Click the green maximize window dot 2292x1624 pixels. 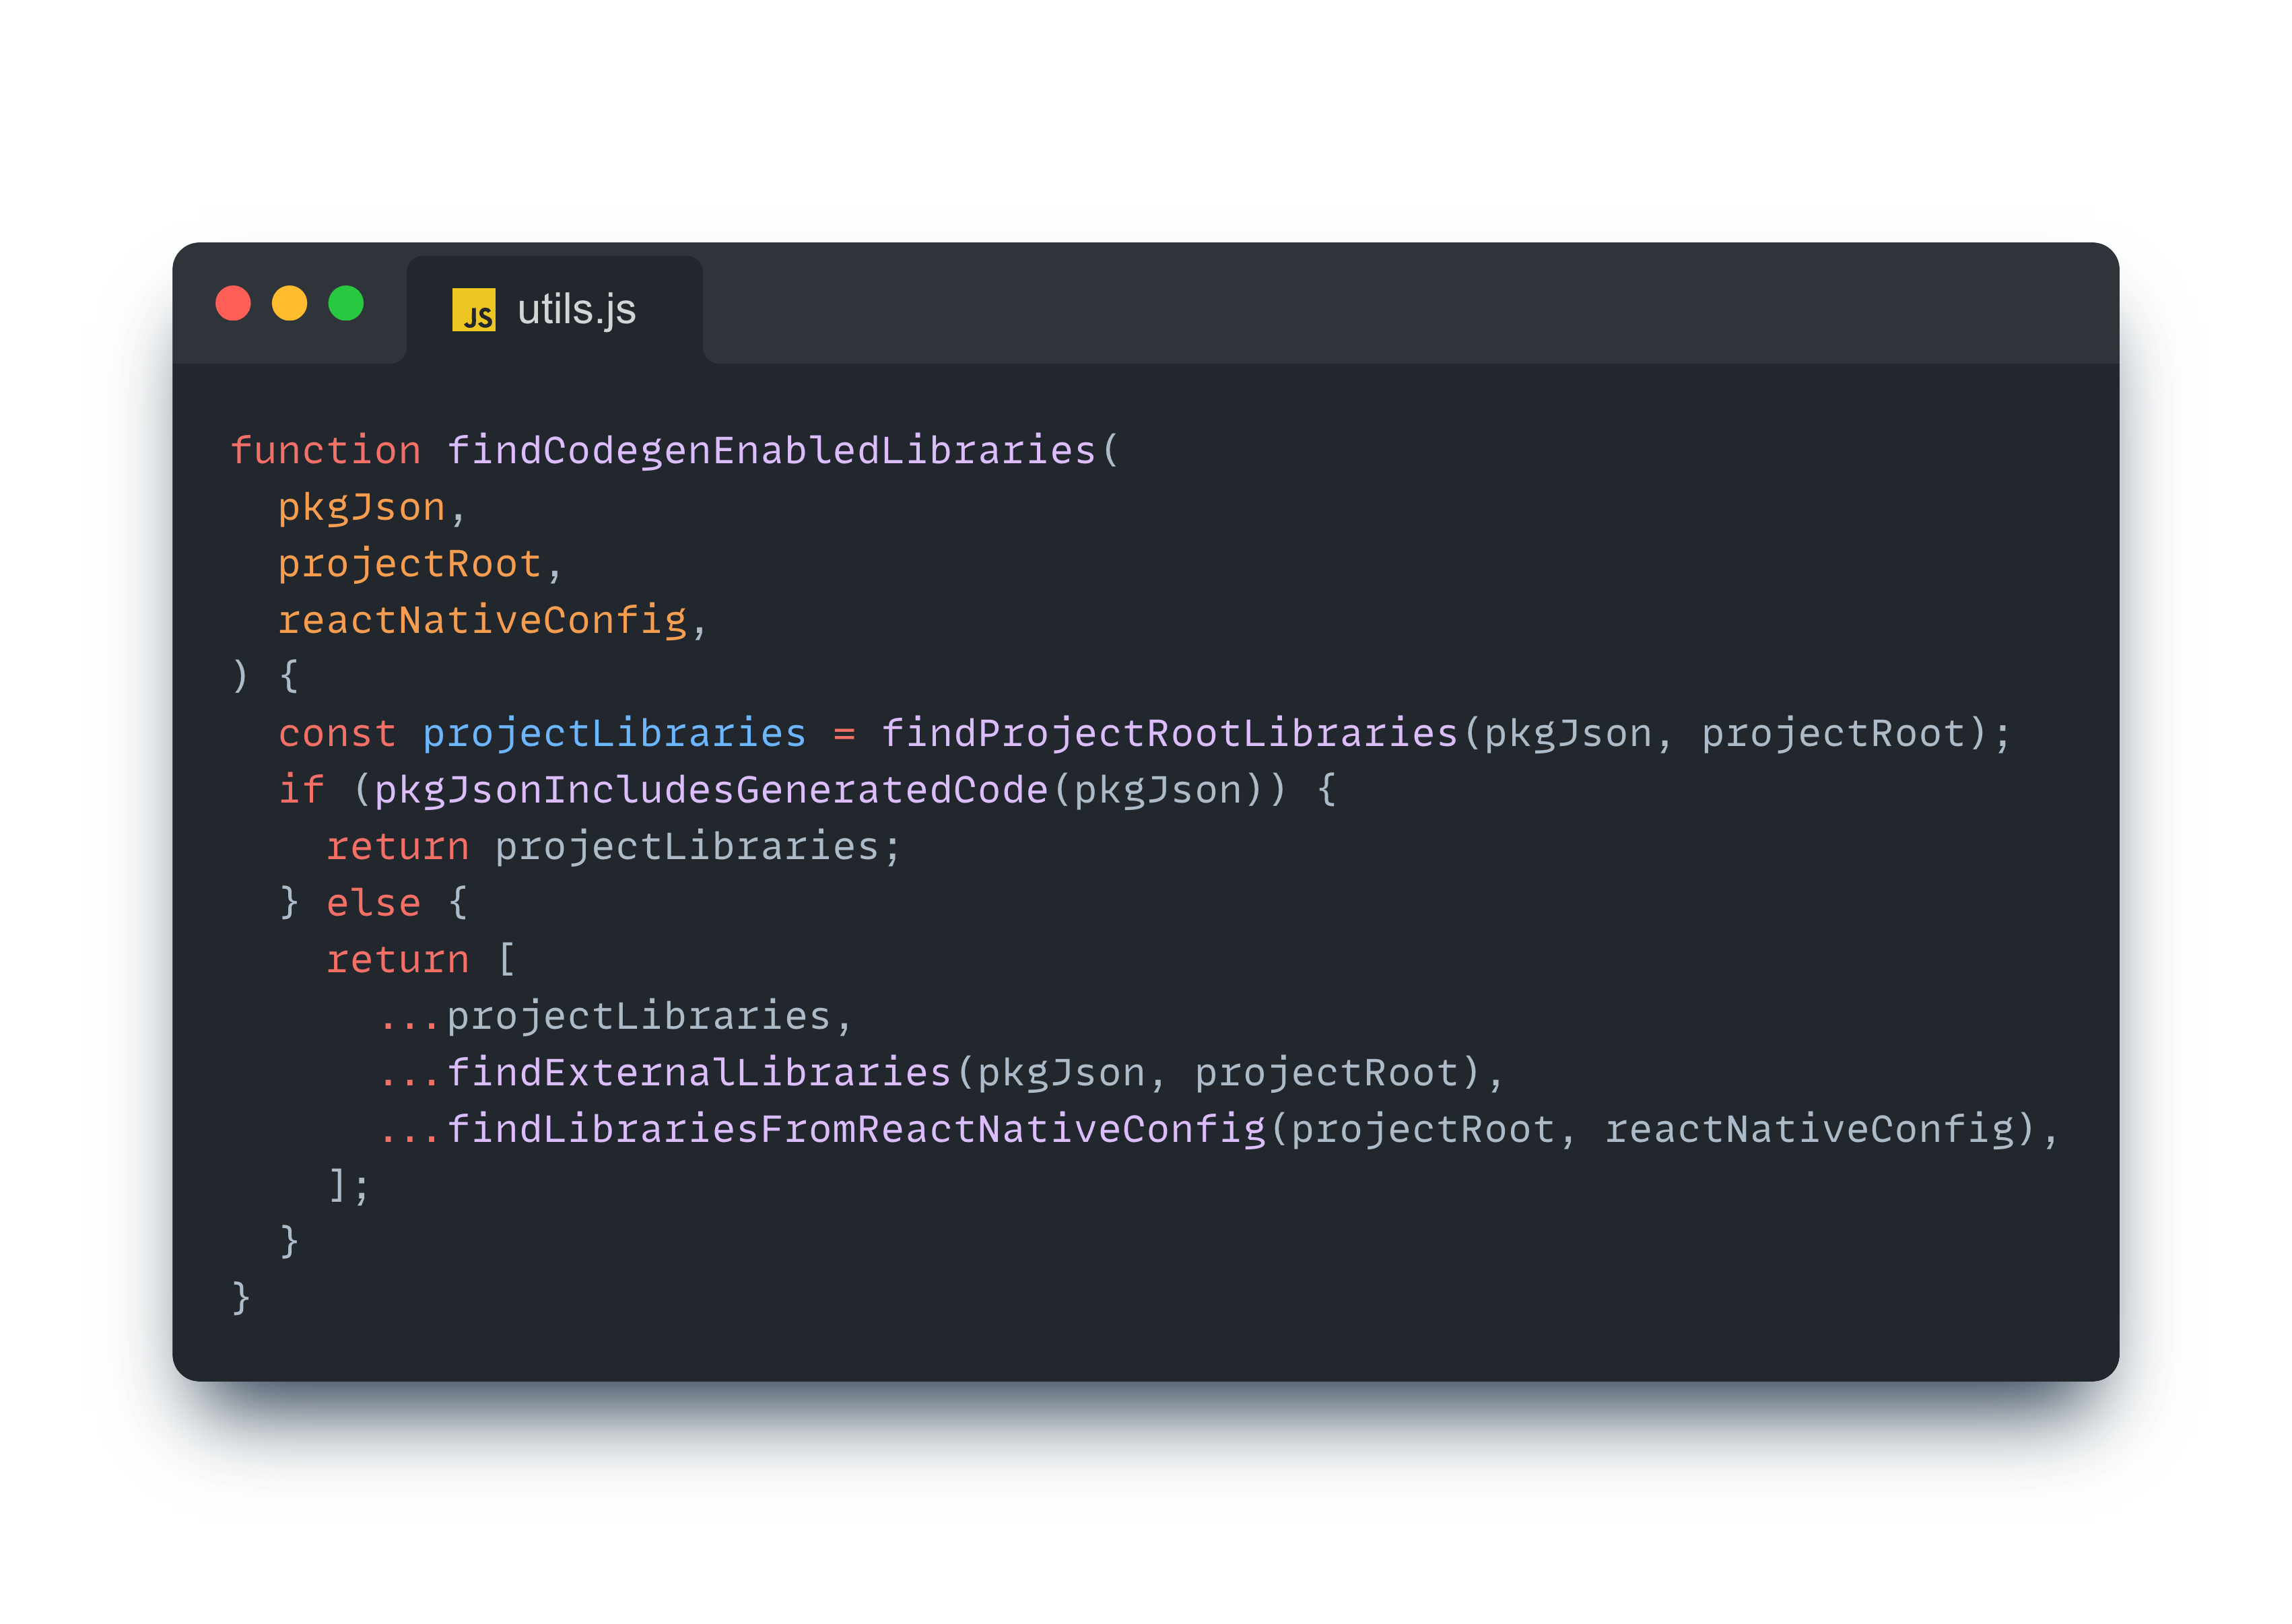(346, 303)
